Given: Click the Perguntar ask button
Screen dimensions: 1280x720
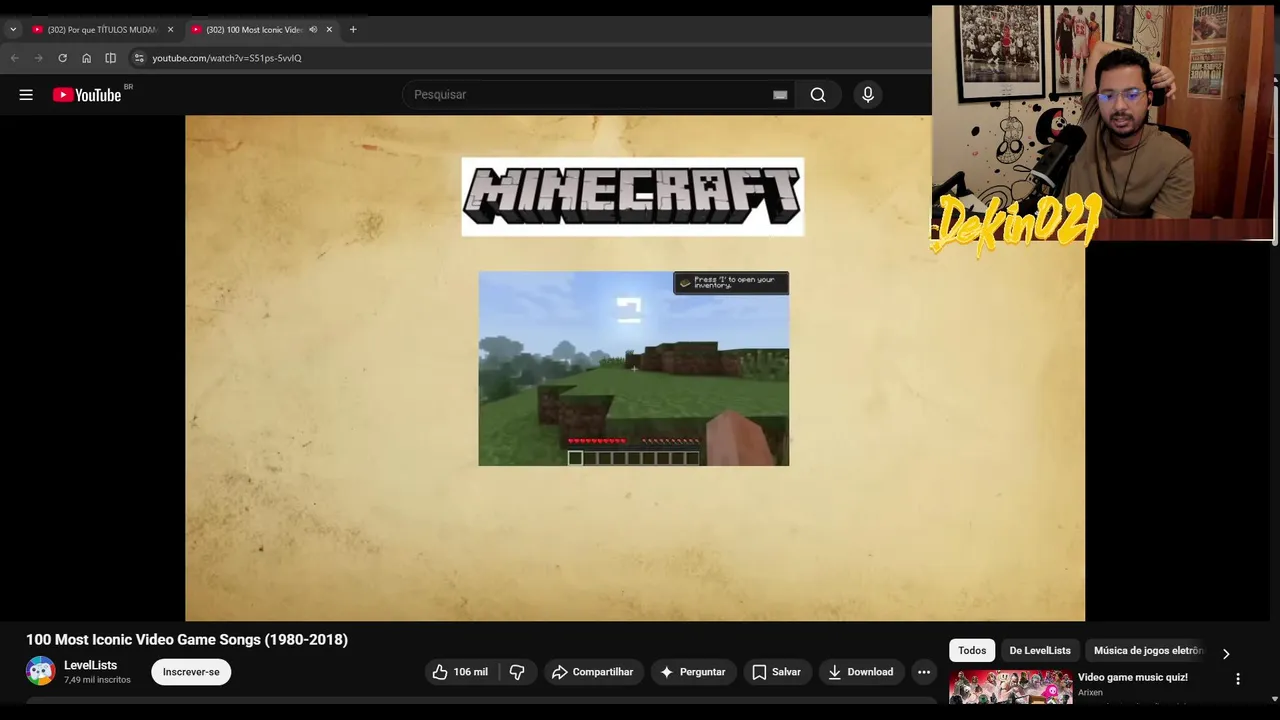Looking at the screenshot, I should 693,672.
